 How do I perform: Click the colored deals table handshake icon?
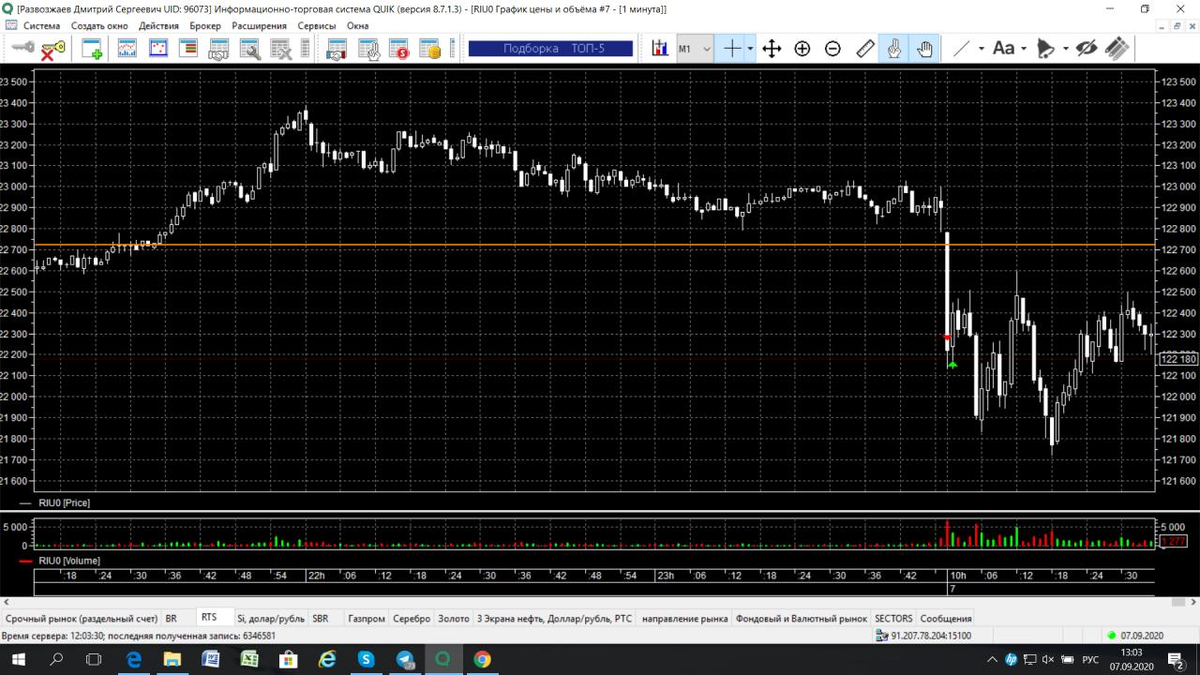pyautogui.click(x=336, y=48)
